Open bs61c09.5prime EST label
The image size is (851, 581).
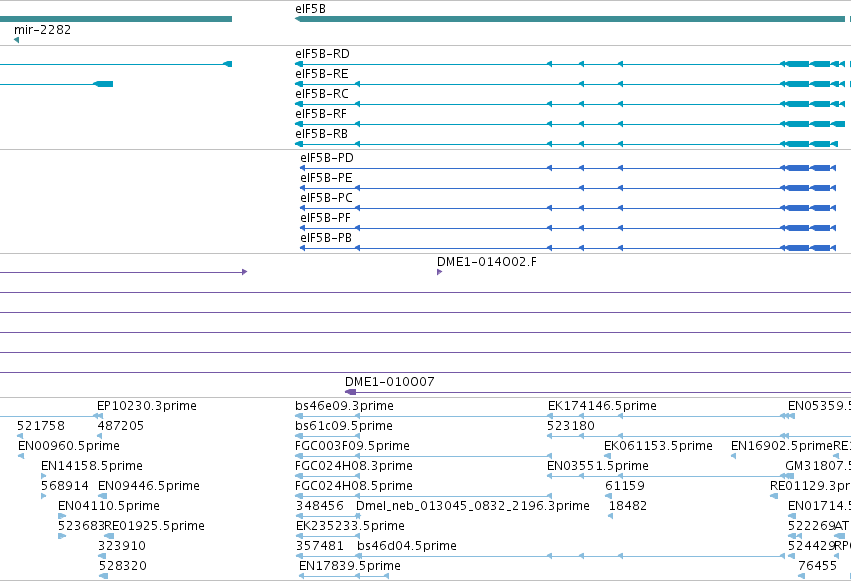[344, 426]
